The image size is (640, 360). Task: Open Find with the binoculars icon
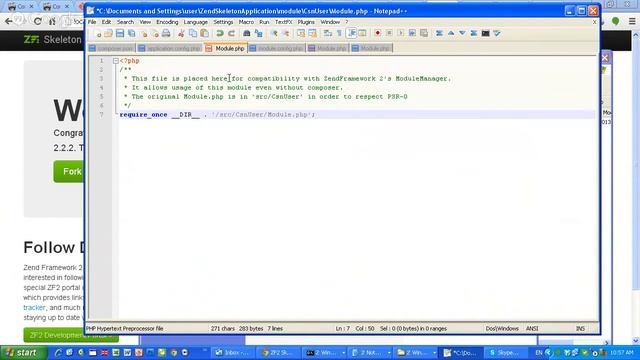247,33
